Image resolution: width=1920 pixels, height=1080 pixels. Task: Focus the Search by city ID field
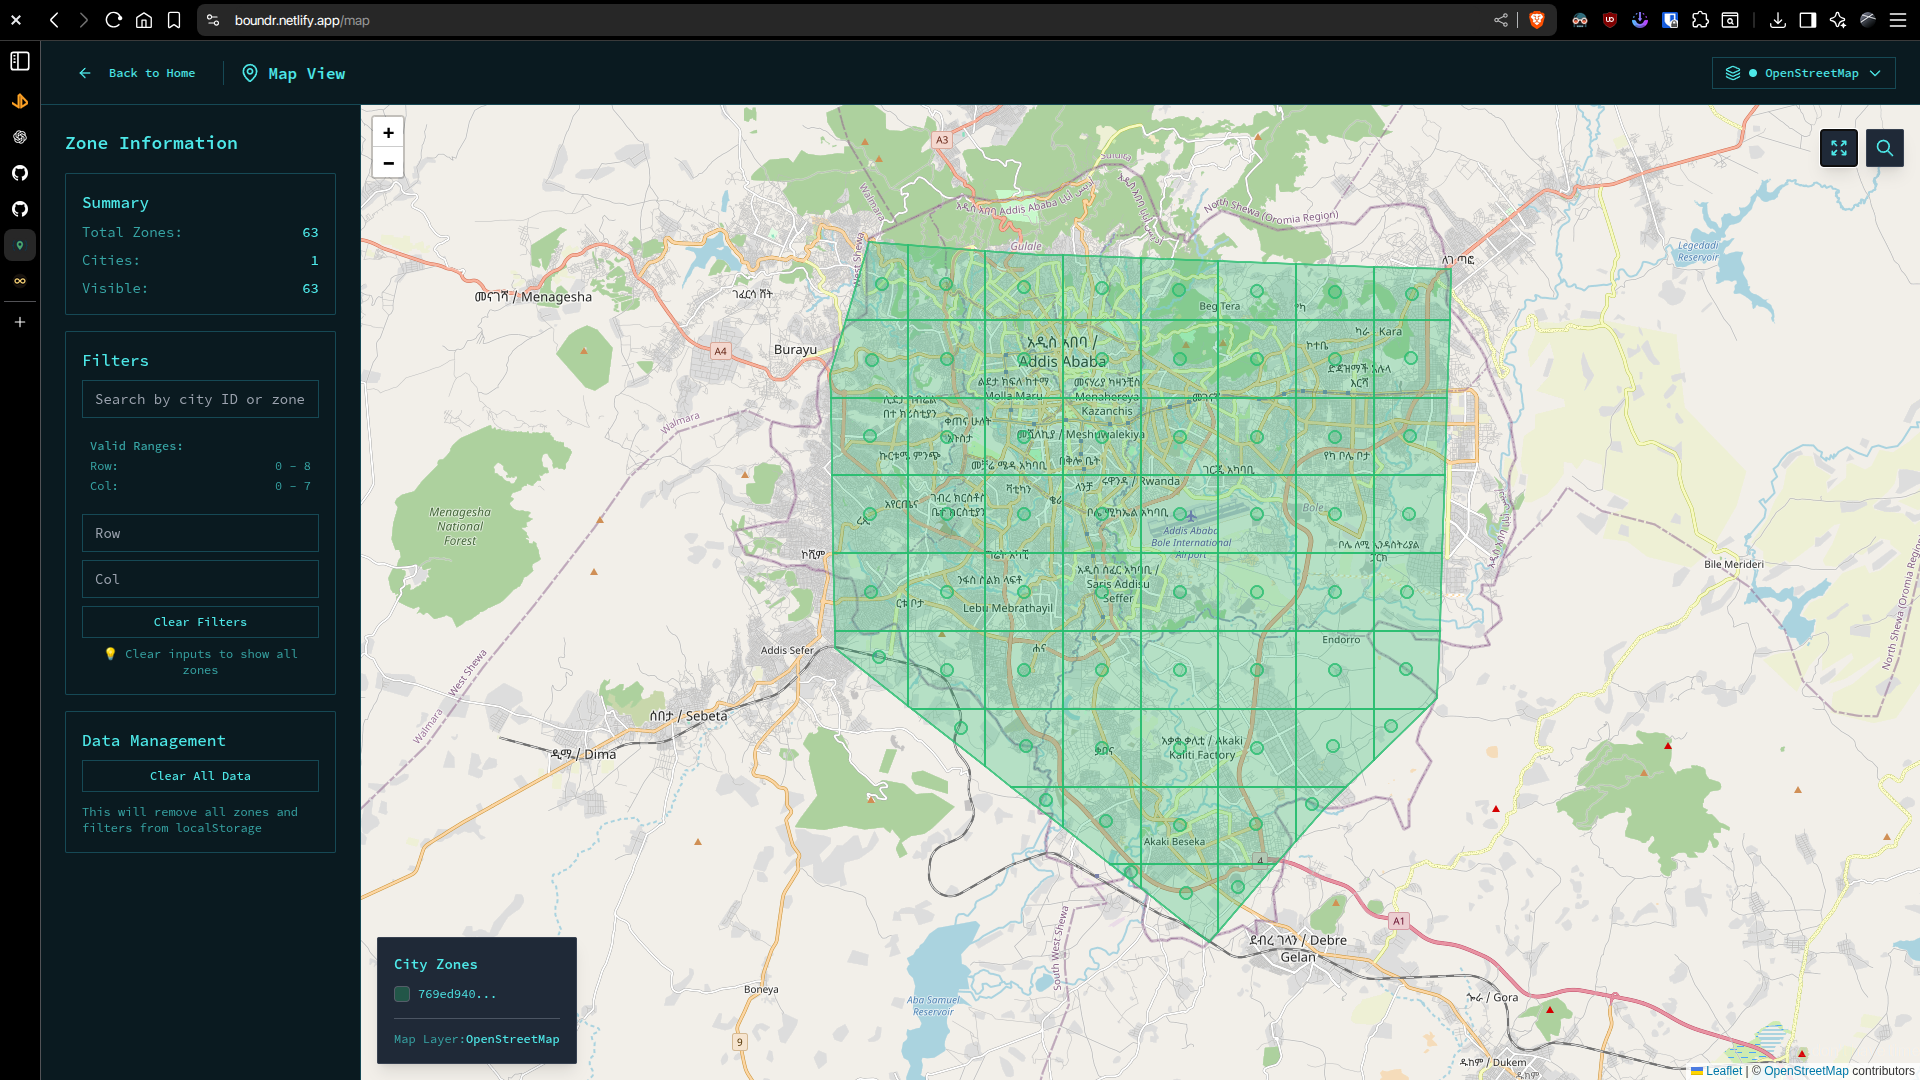click(200, 399)
